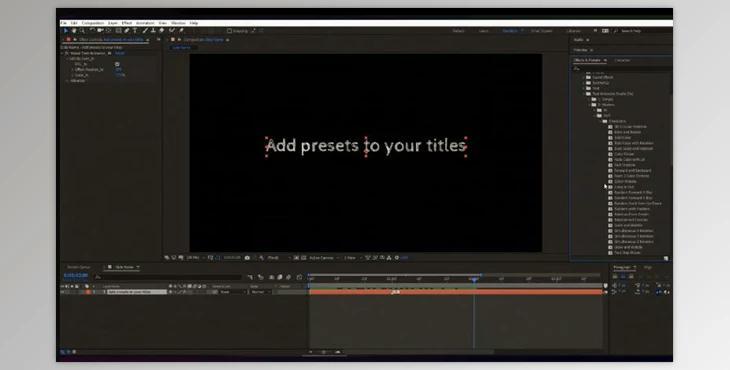Toggle Layer Switches pane button at timeline bottom-left
This screenshot has width=730, height=370.
click(63, 352)
